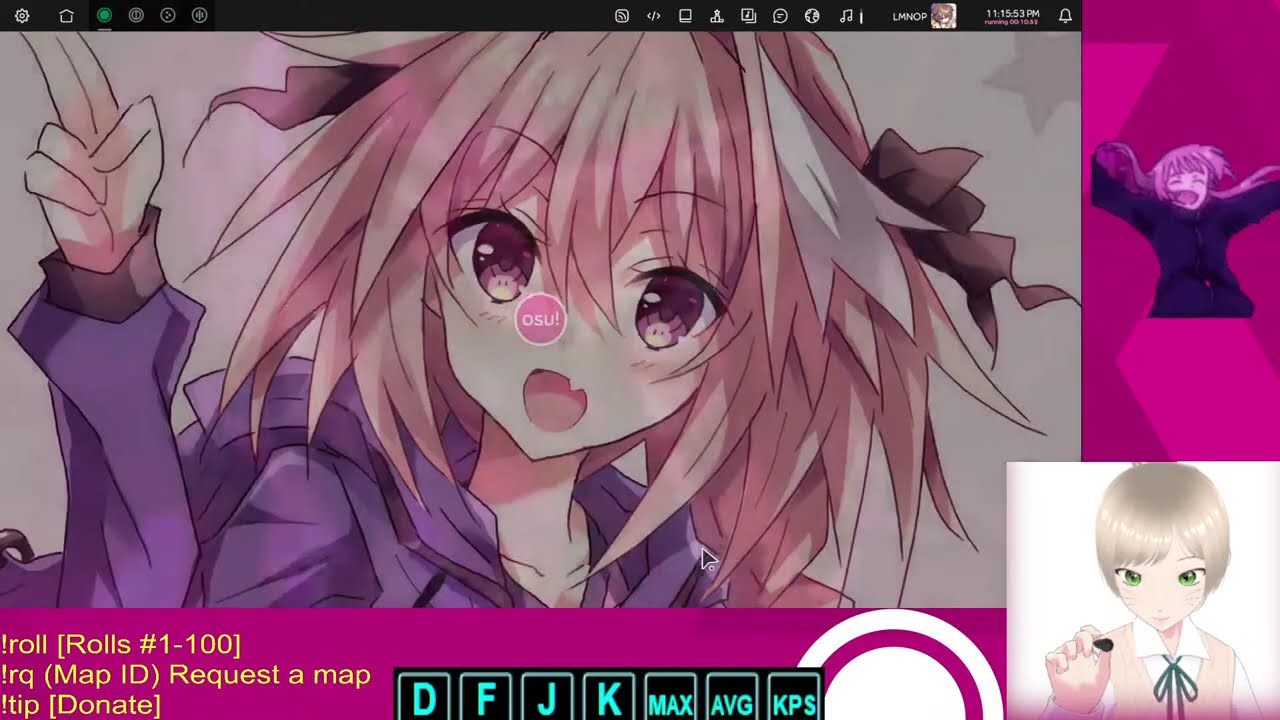Click the LMNOP avatar image
This screenshot has height=720, width=1280.
tap(943, 16)
